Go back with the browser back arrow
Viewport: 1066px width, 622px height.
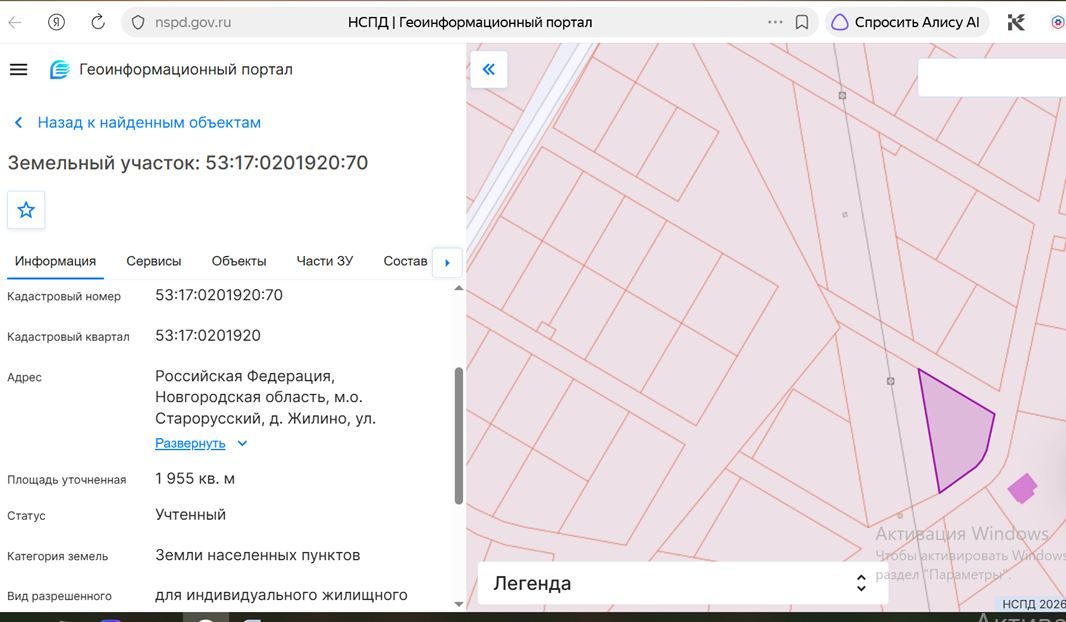click(x=15, y=22)
